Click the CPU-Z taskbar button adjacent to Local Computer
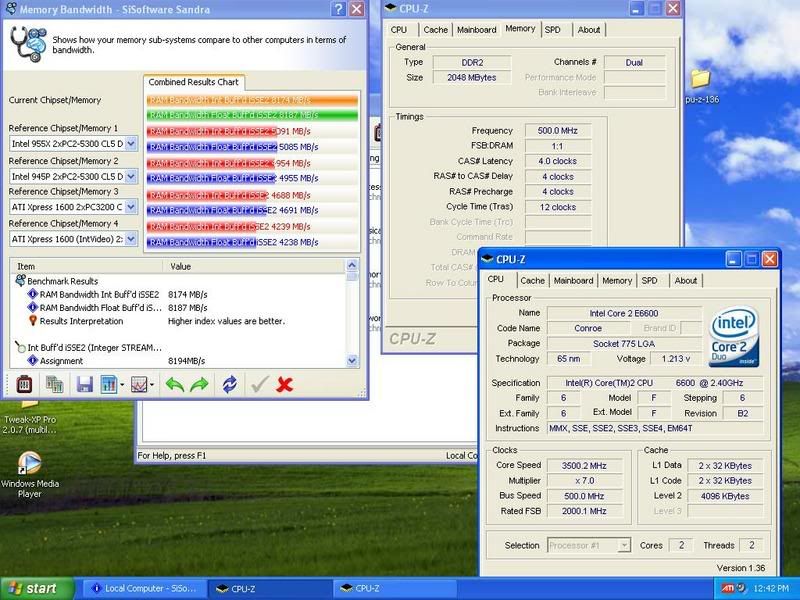 pos(270,588)
